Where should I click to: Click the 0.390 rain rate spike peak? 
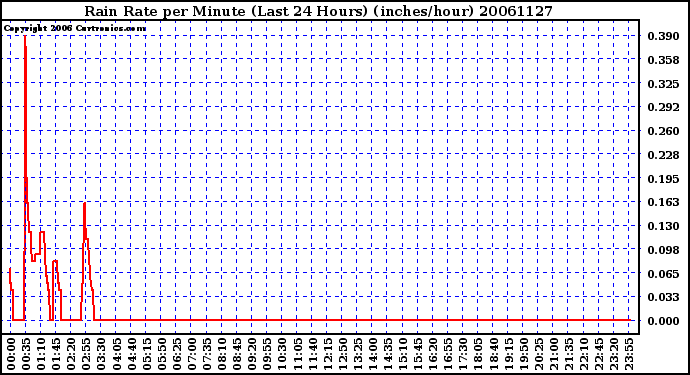[x=25, y=37]
